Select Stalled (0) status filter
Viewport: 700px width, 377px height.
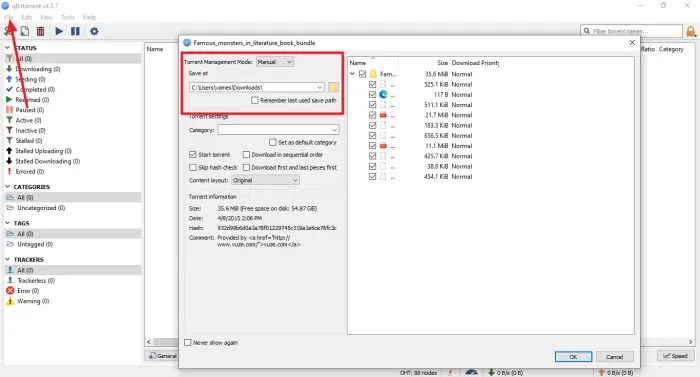tap(29, 141)
